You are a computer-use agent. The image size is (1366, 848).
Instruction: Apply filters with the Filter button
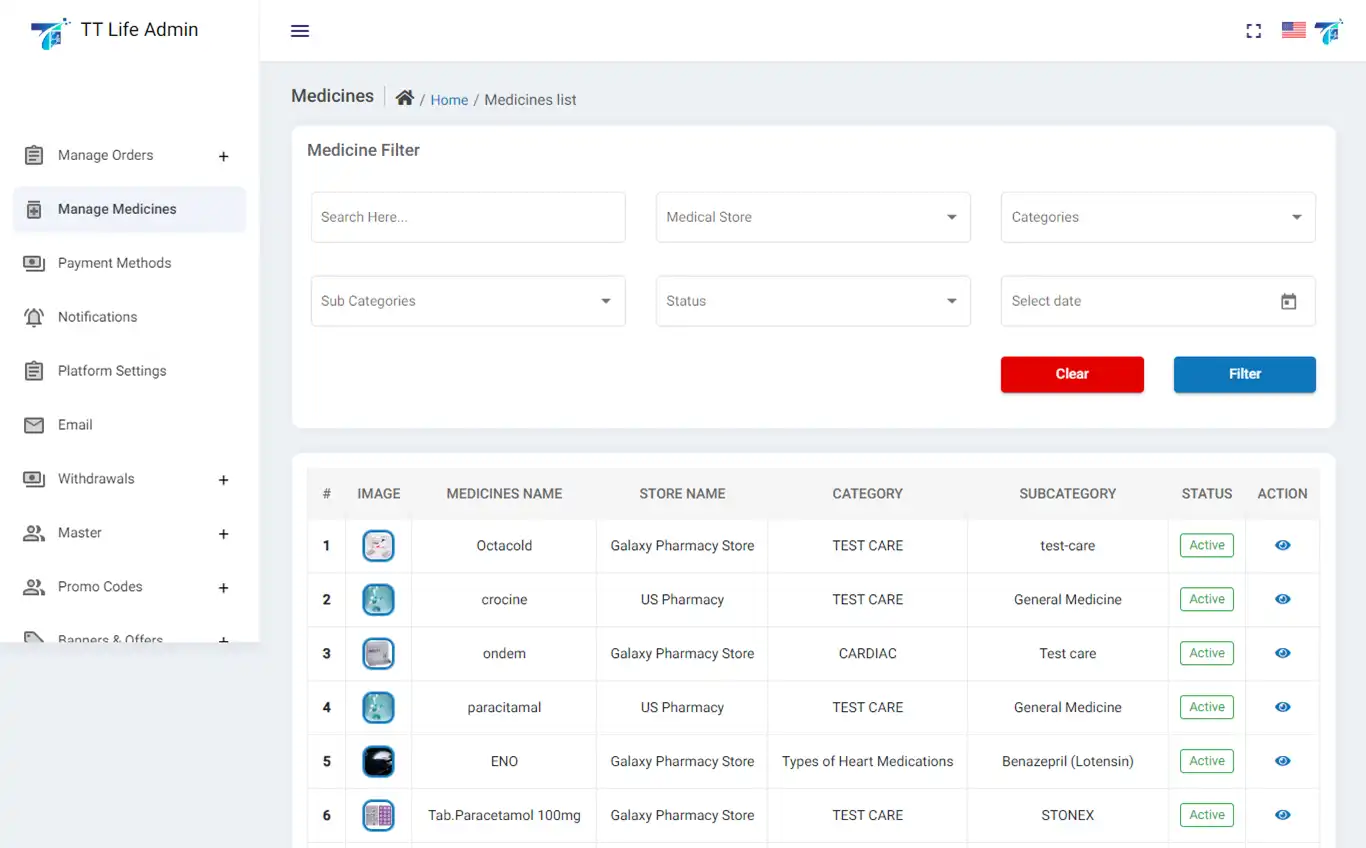[x=1244, y=374]
